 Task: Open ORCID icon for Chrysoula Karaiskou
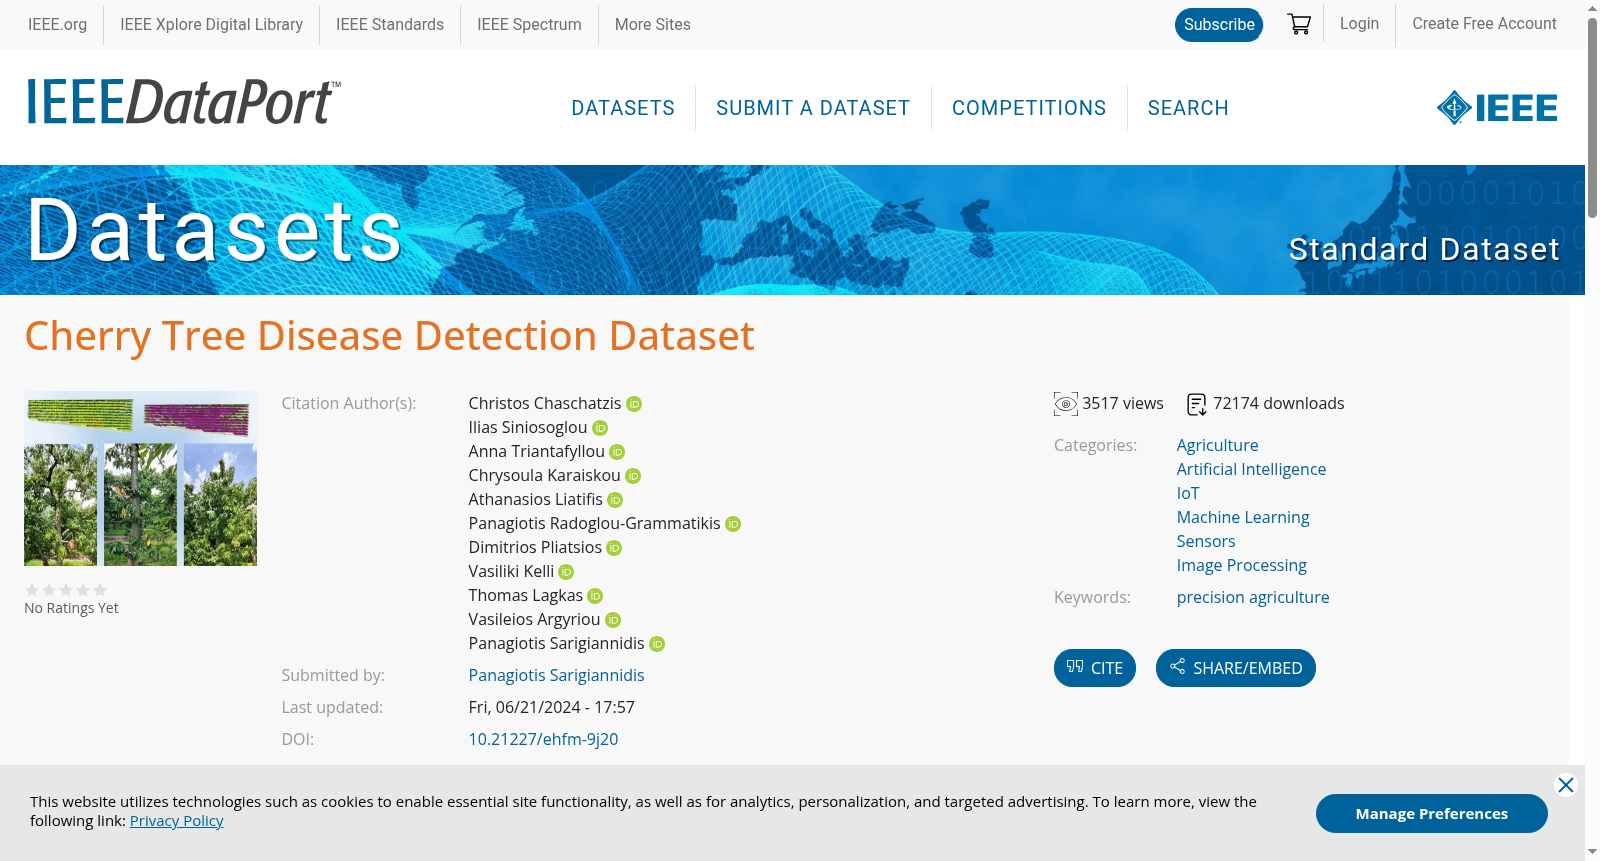[x=633, y=476]
